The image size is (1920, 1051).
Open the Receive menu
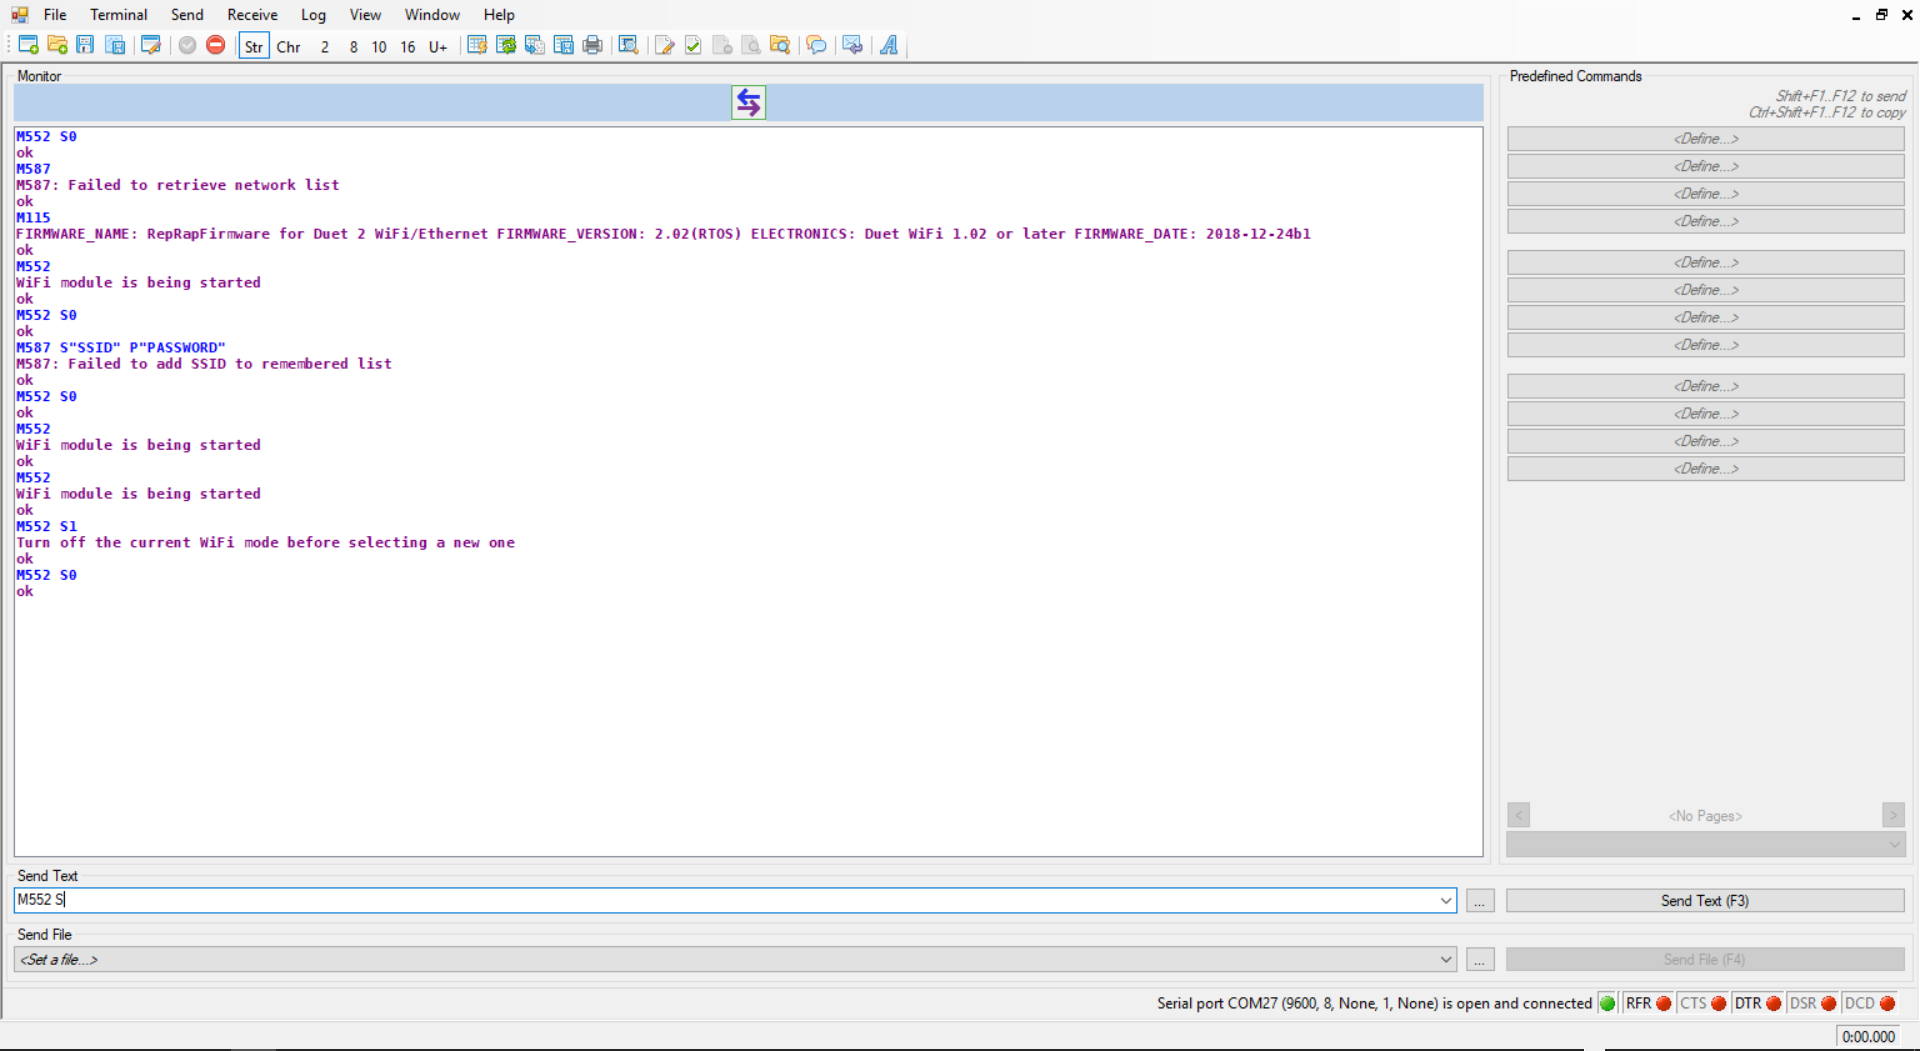pos(252,15)
